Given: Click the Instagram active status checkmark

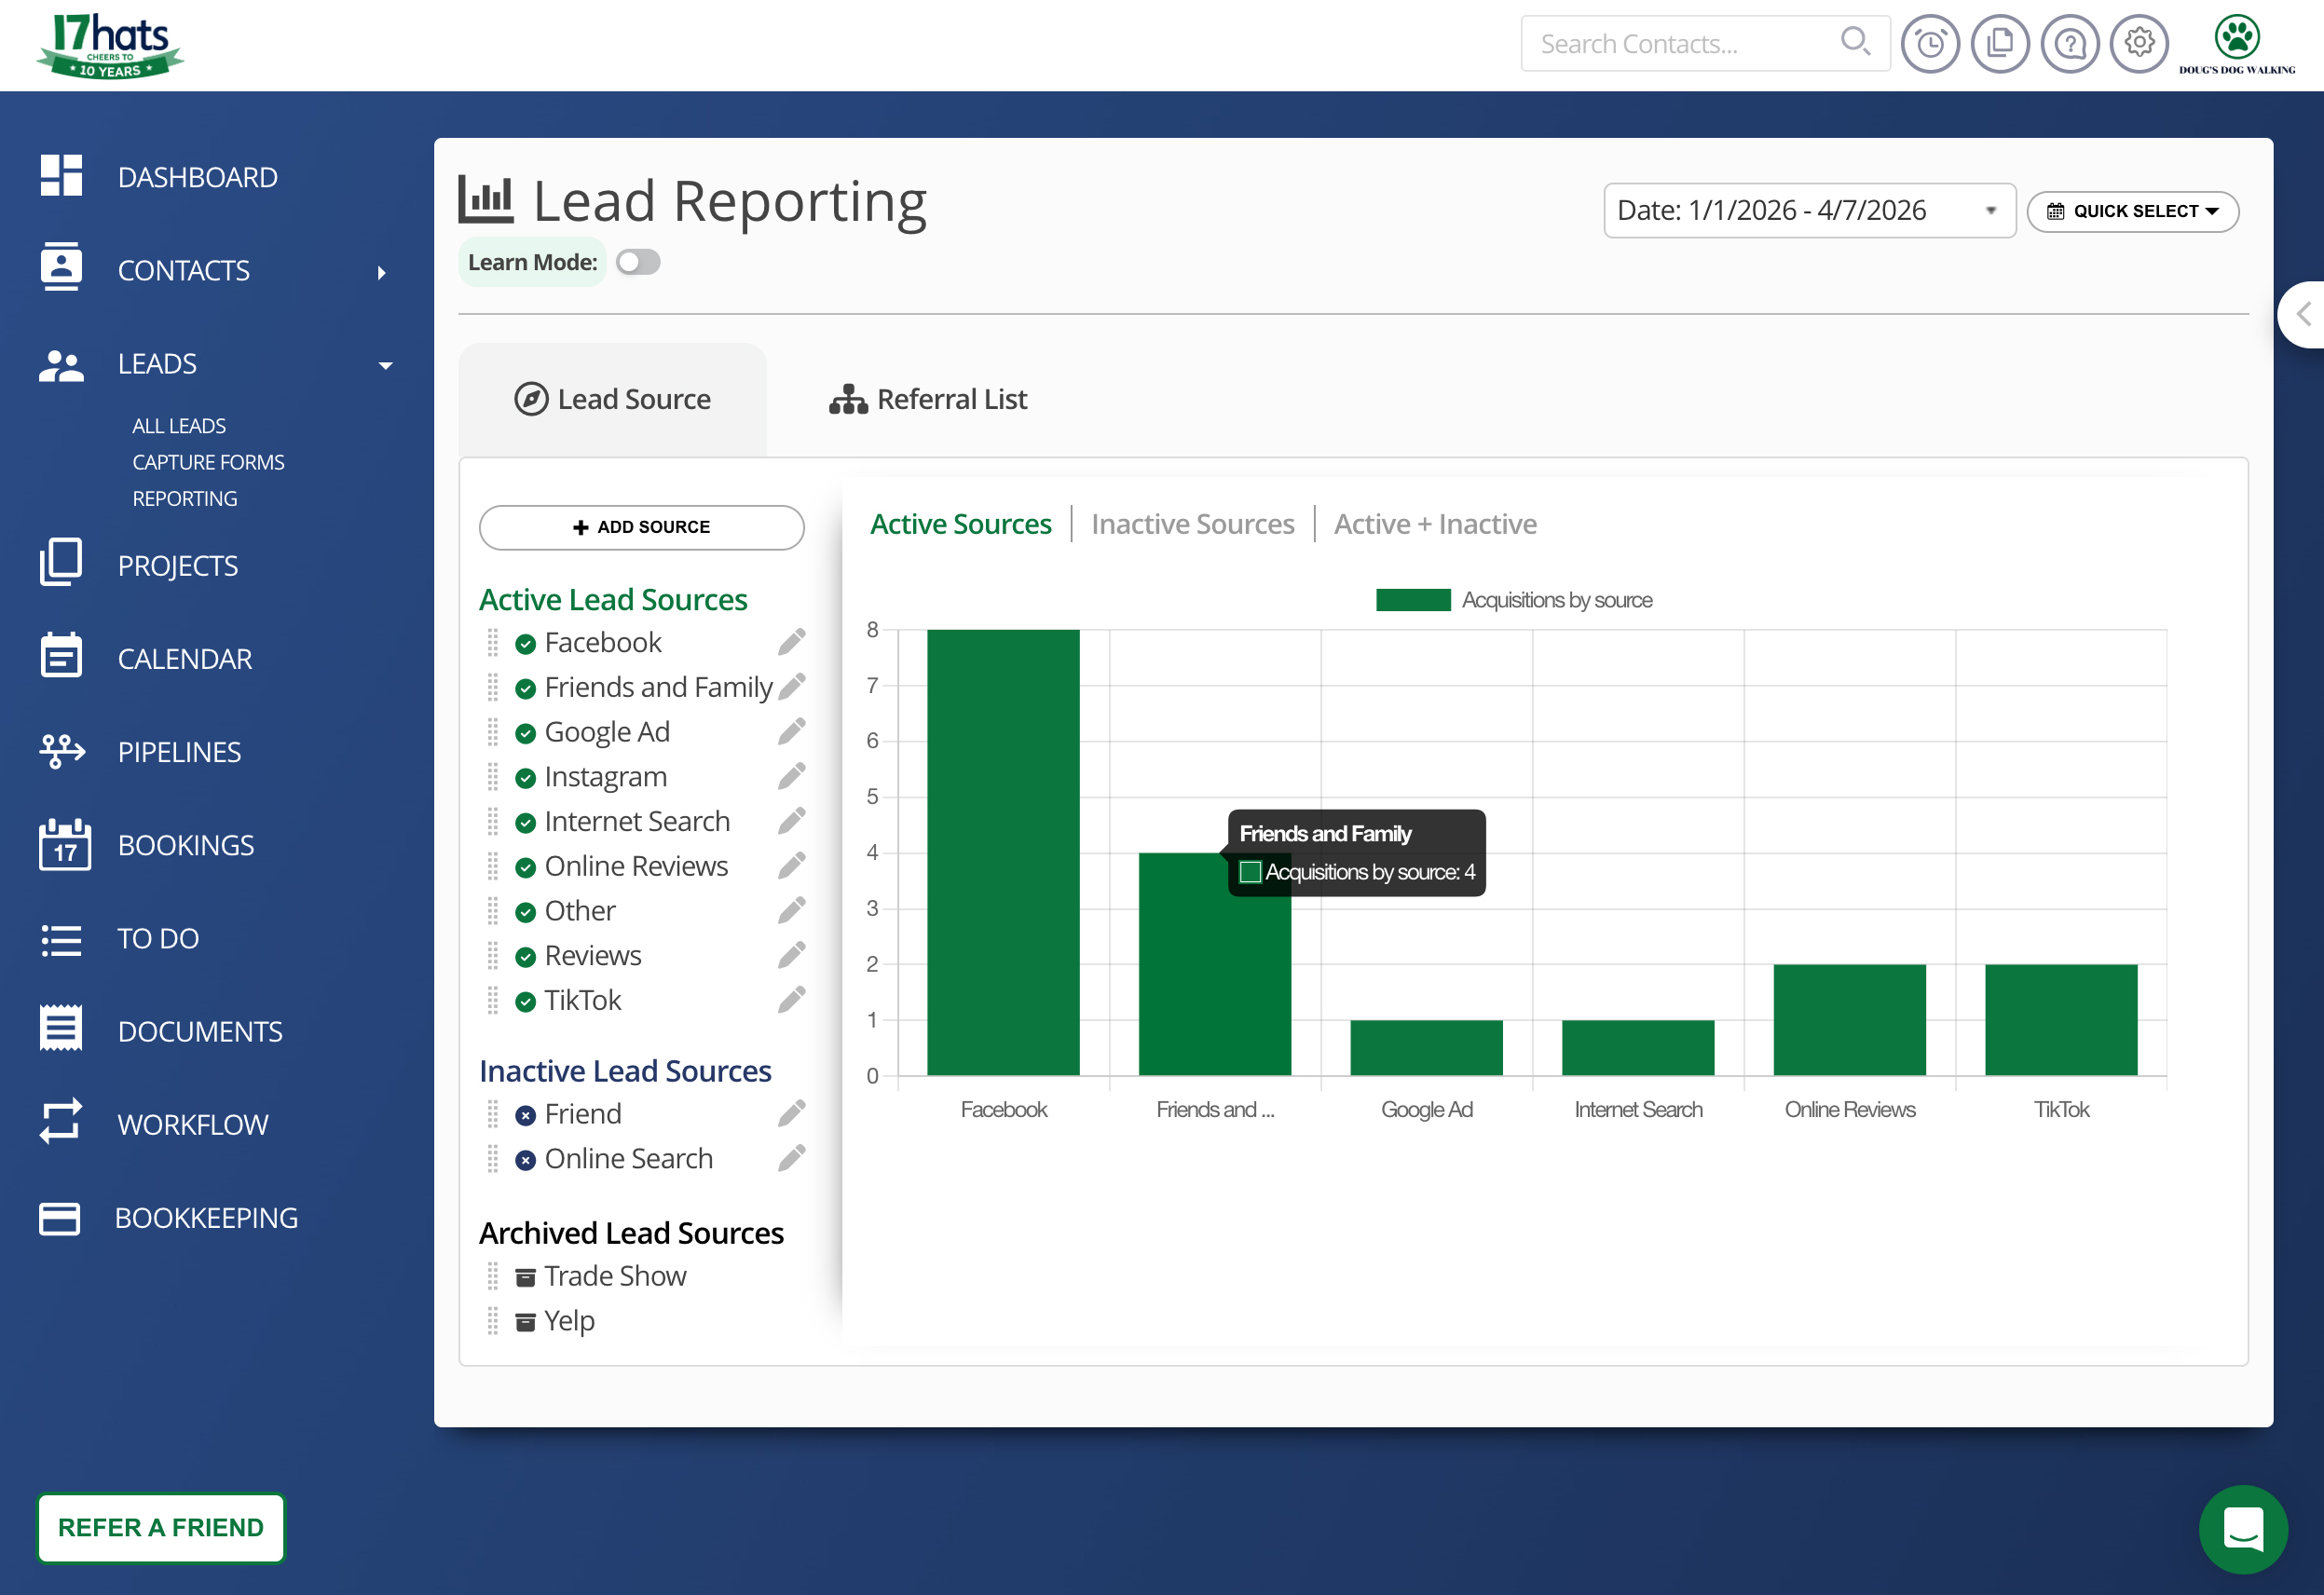Looking at the screenshot, I should 525,778.
